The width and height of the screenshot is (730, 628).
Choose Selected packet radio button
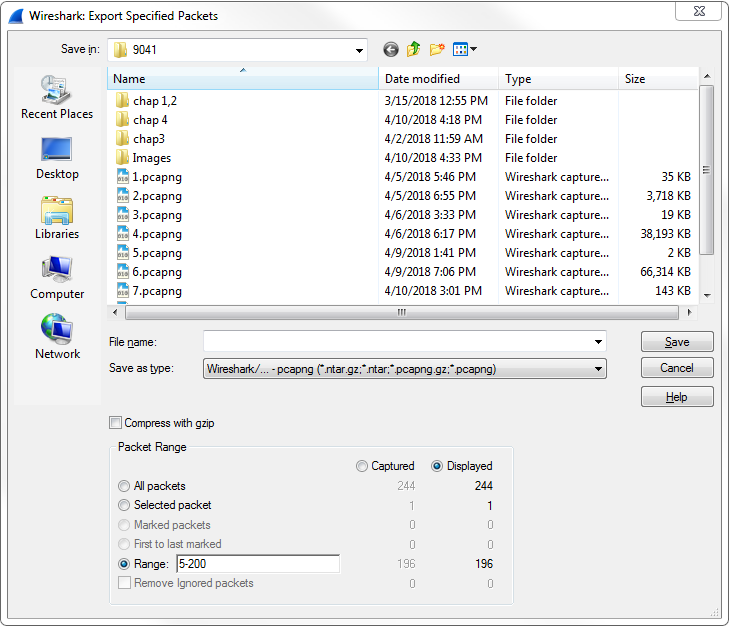coord(124,505)
